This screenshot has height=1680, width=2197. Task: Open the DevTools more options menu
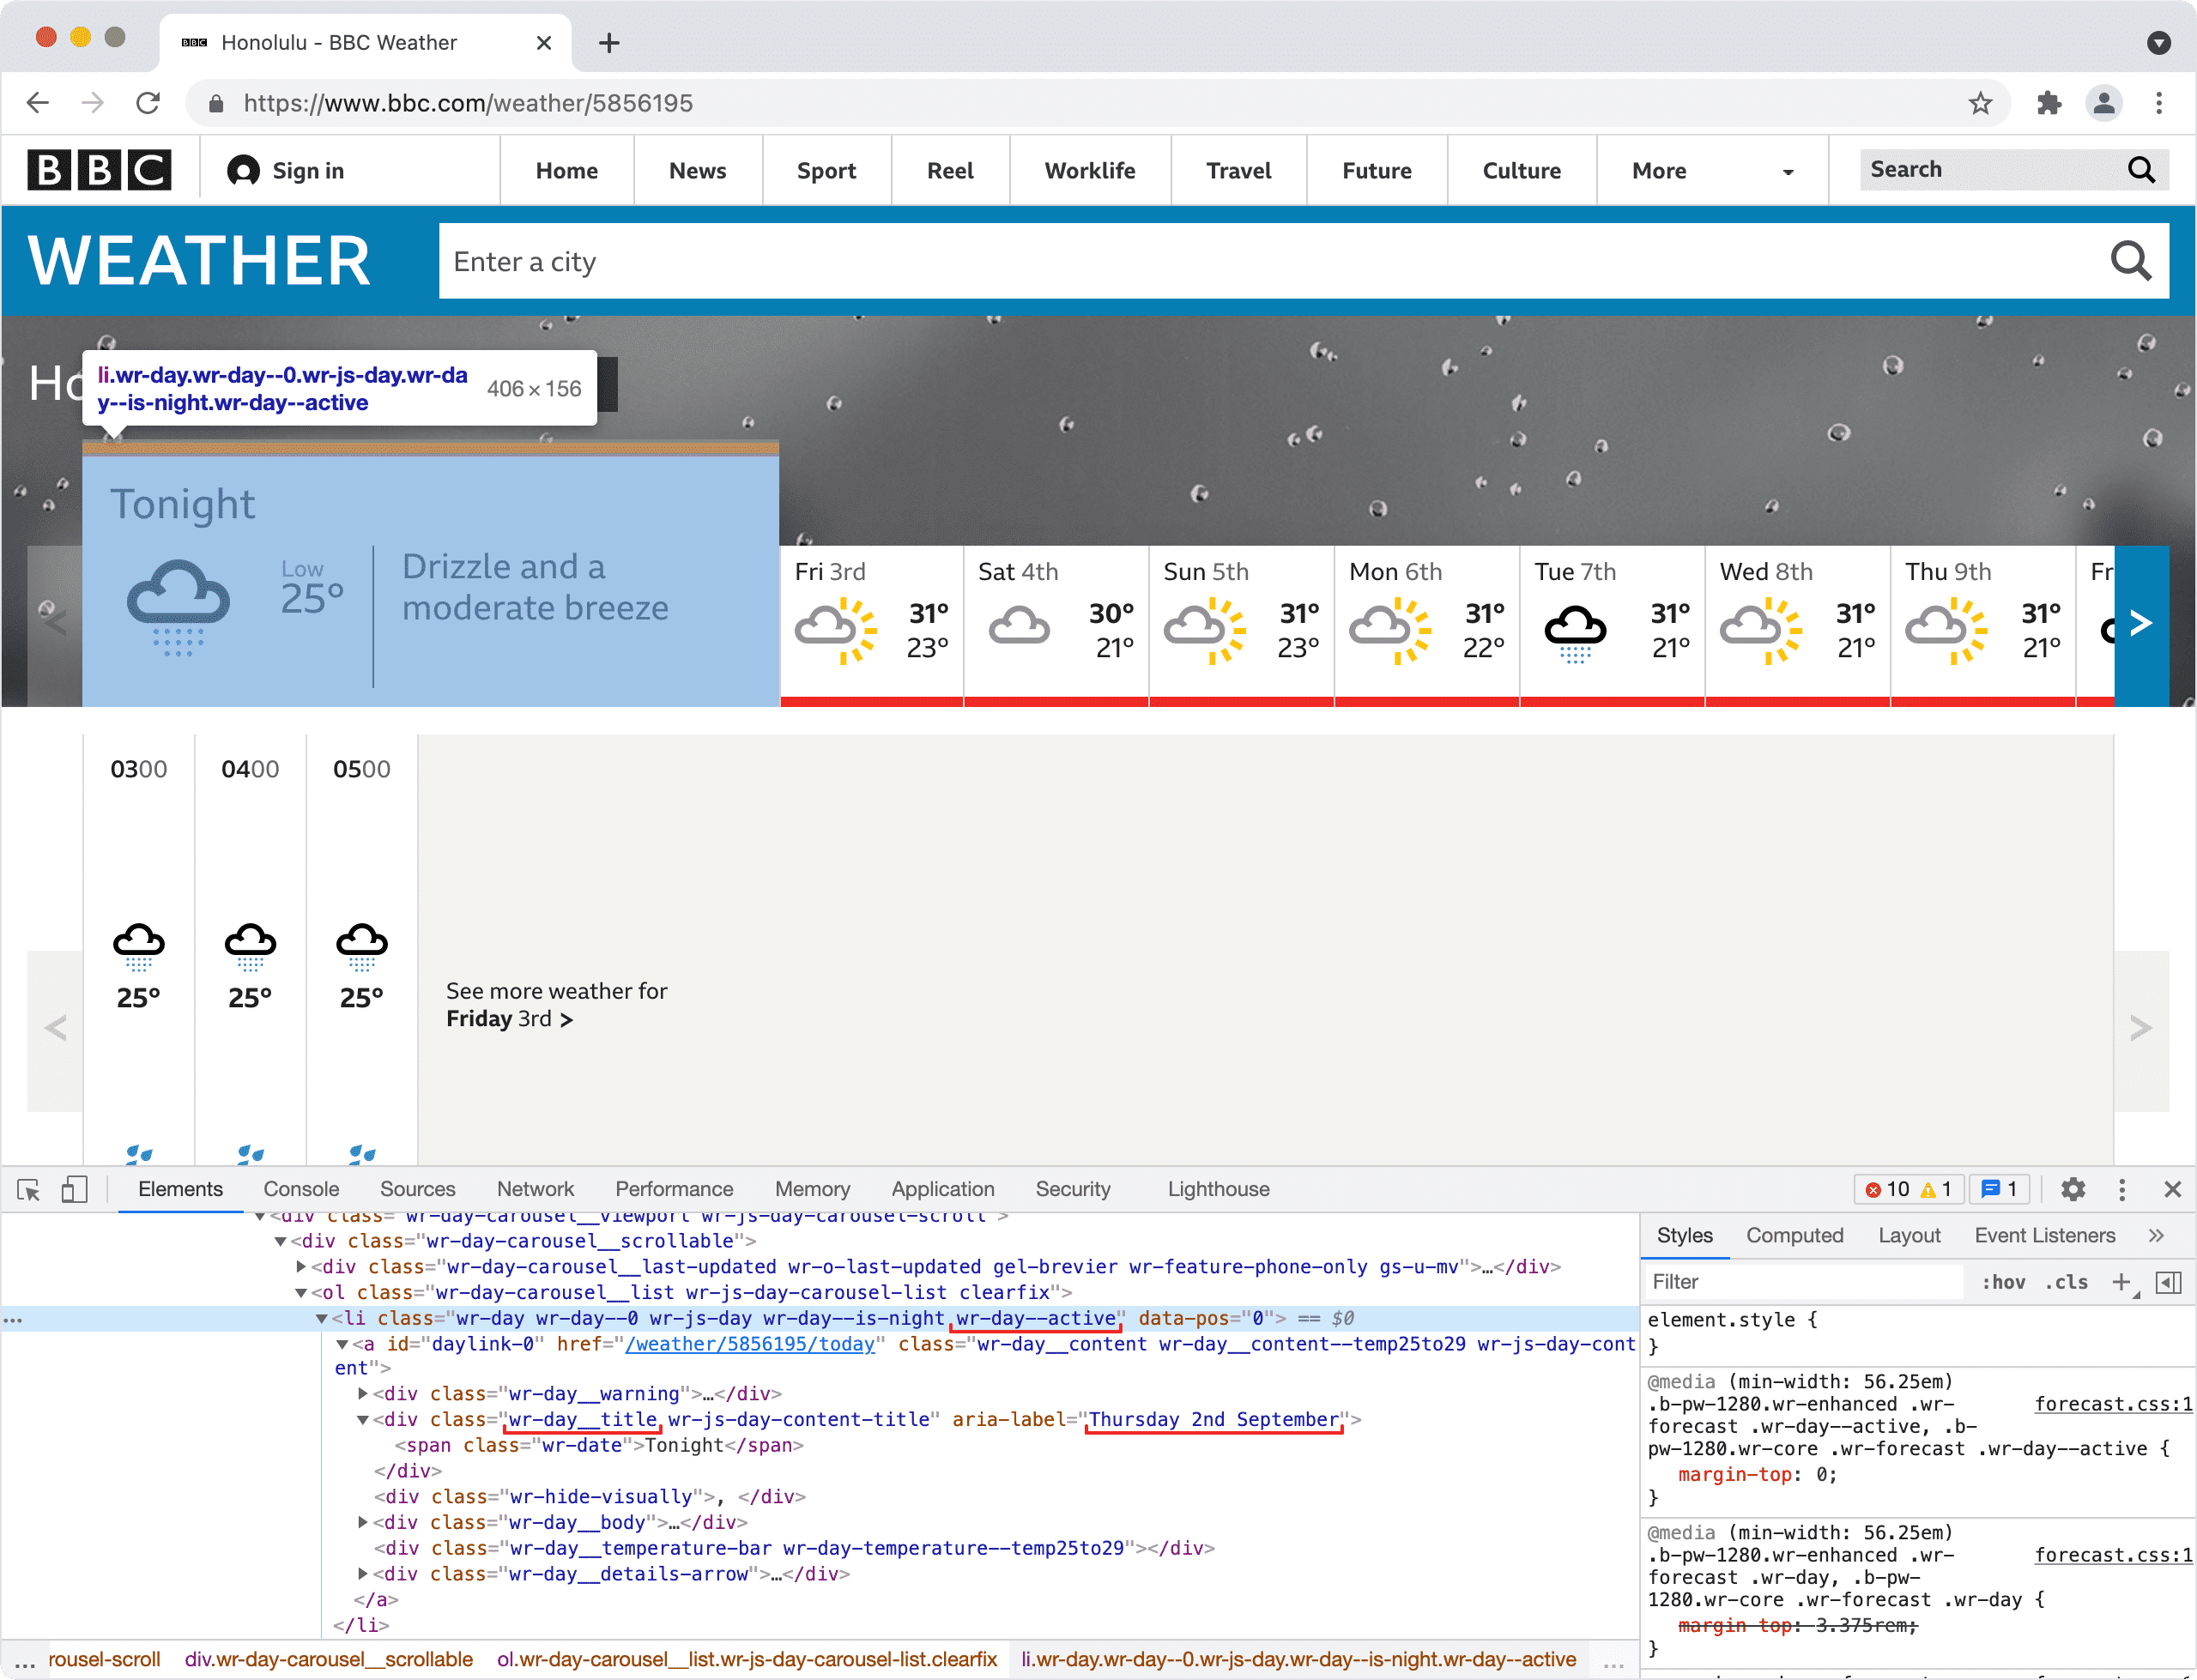point(2122,1190)
